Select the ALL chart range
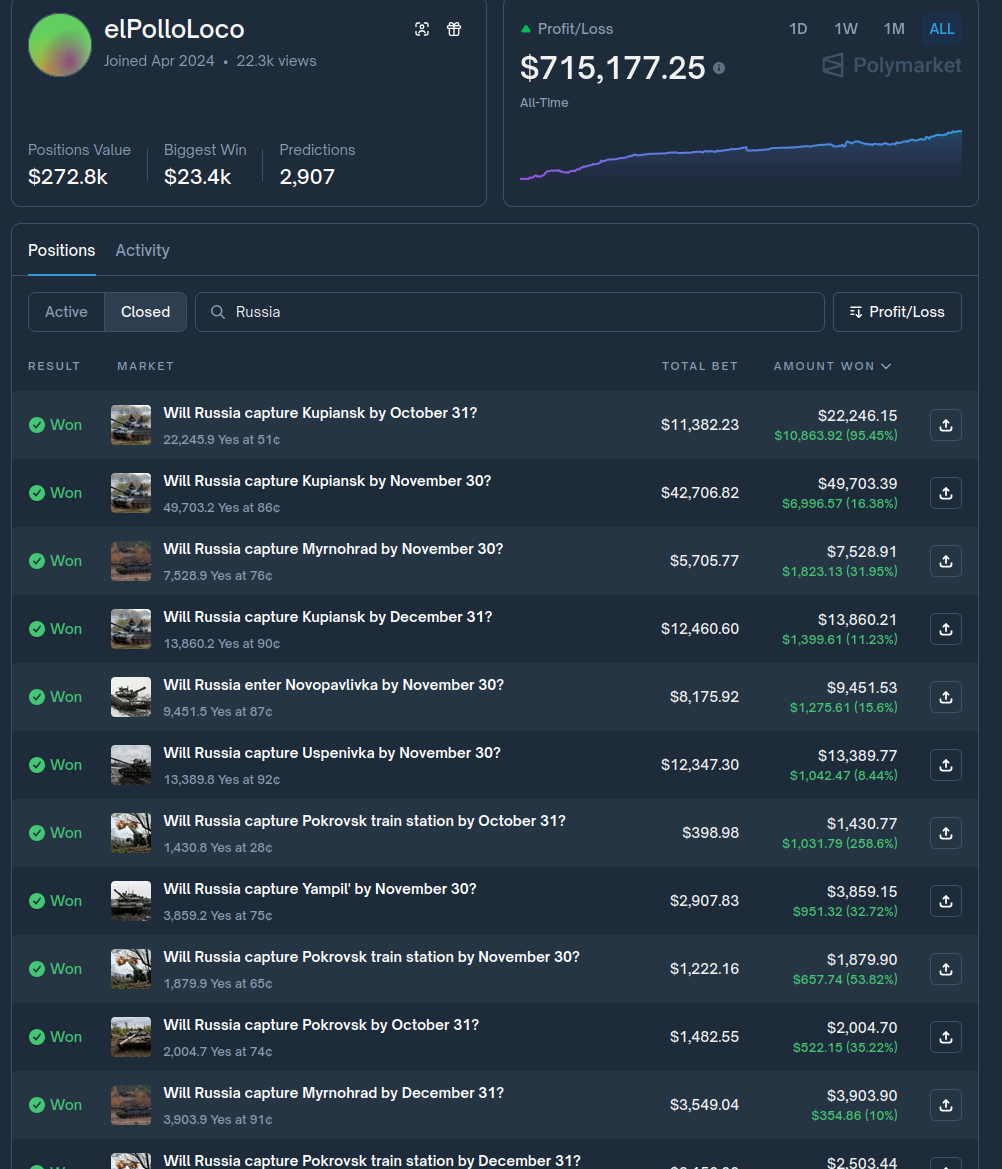The height and width of the screenshot is (1169, 1002). point(942,29)
